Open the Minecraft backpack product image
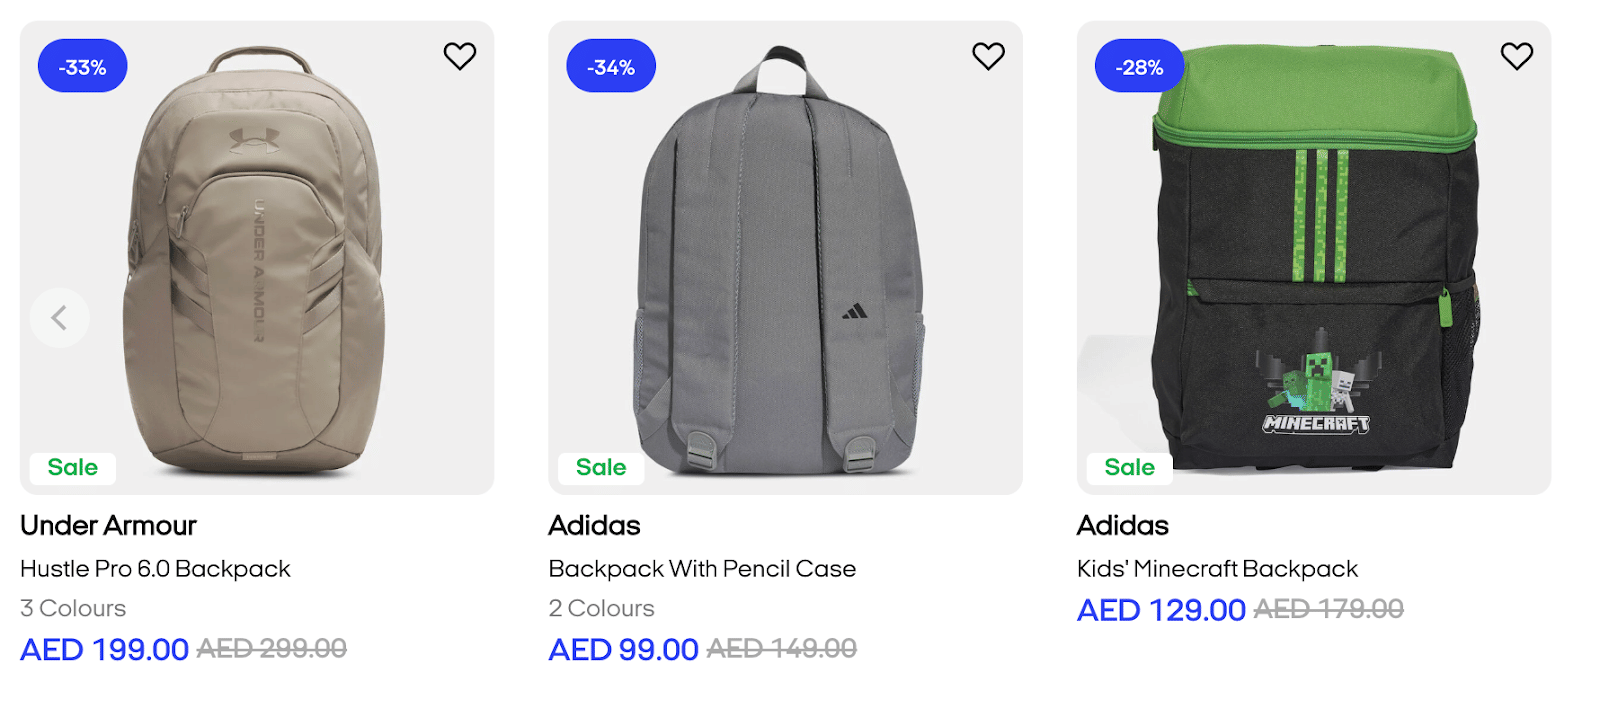 [1314, 260]
